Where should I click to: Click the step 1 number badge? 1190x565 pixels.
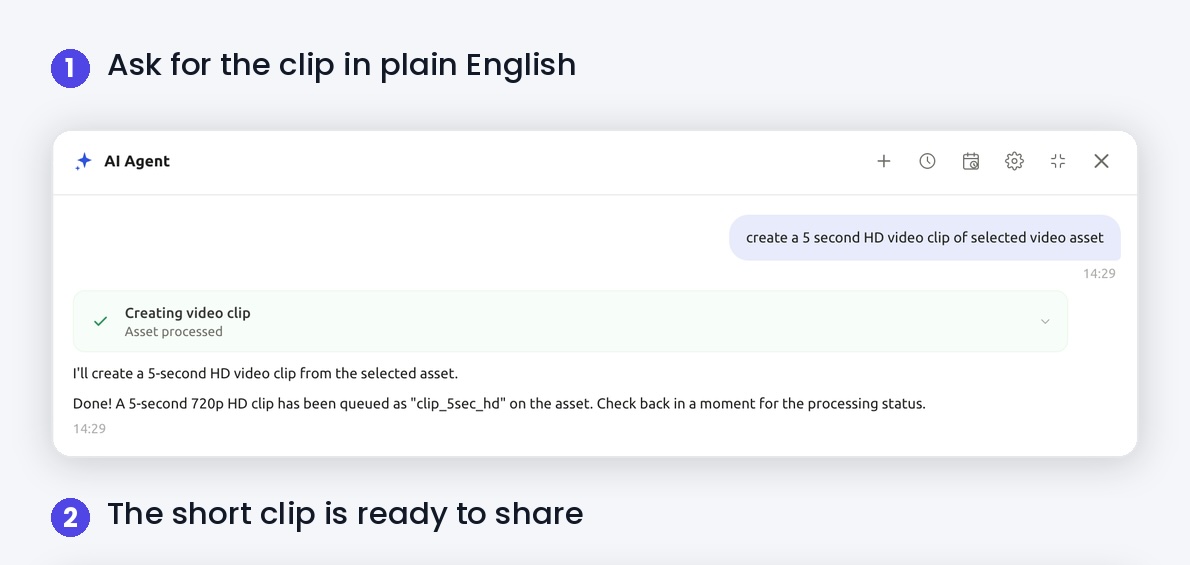tap(71, 68)
